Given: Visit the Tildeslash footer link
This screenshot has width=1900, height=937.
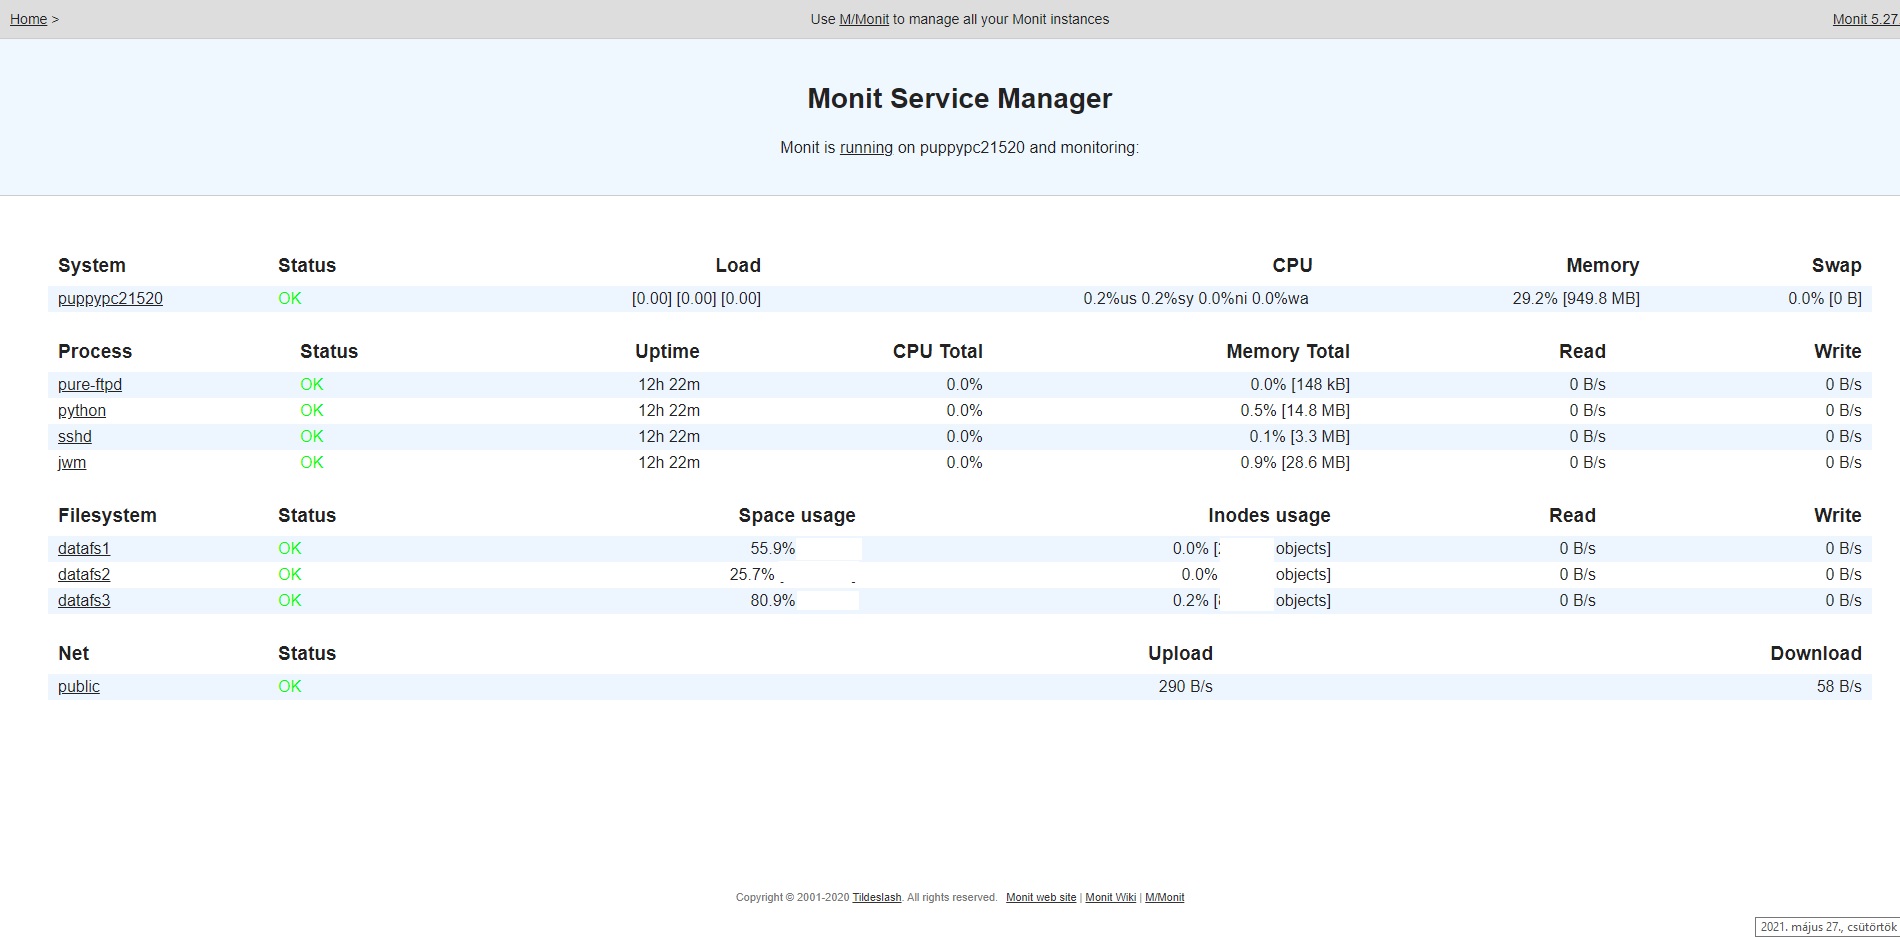Looking at the screenshot, I should pyautogui.click(x=877, y=897).
